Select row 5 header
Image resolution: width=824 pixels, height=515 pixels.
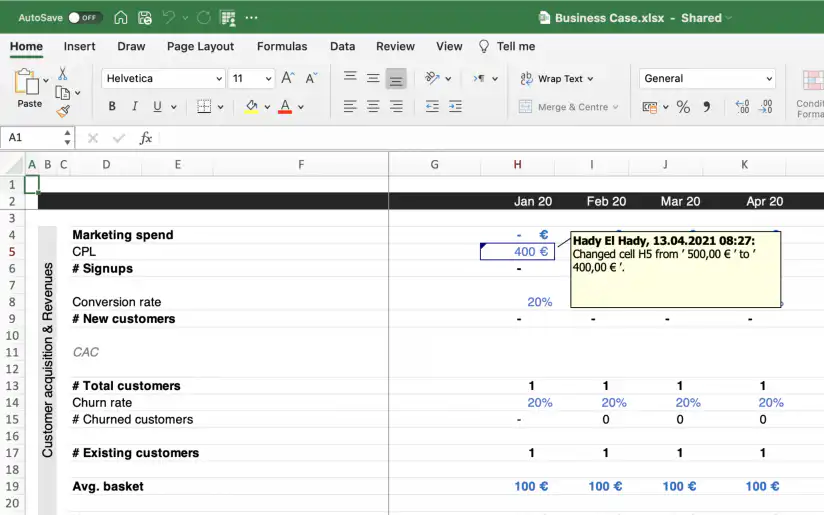(12, 252)
